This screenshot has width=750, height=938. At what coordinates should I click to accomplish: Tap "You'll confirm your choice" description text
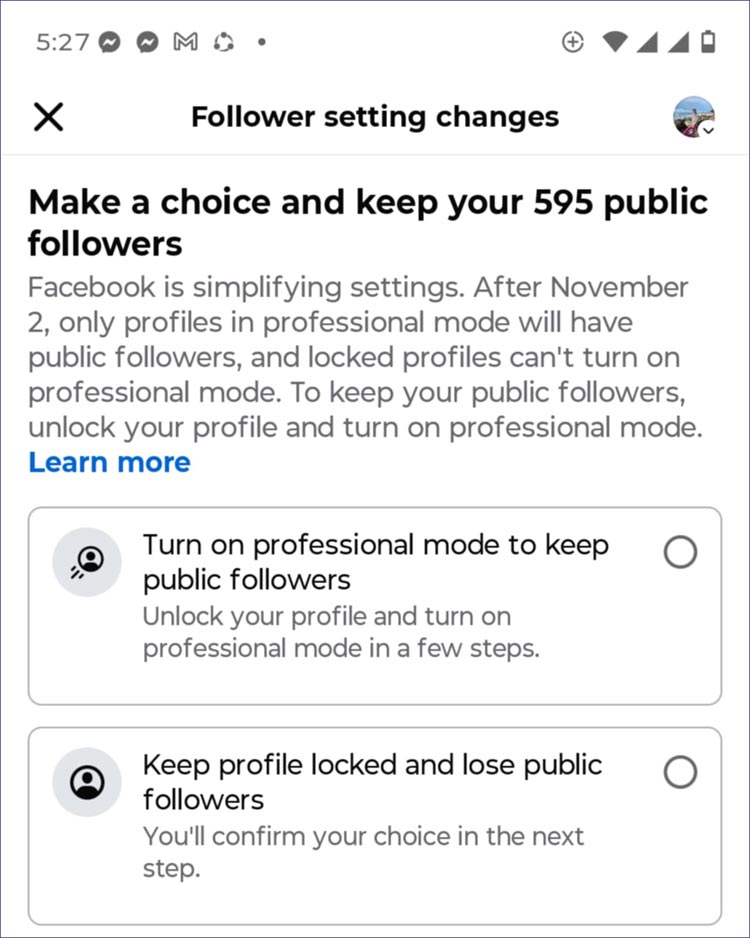(x=363, y=836)
